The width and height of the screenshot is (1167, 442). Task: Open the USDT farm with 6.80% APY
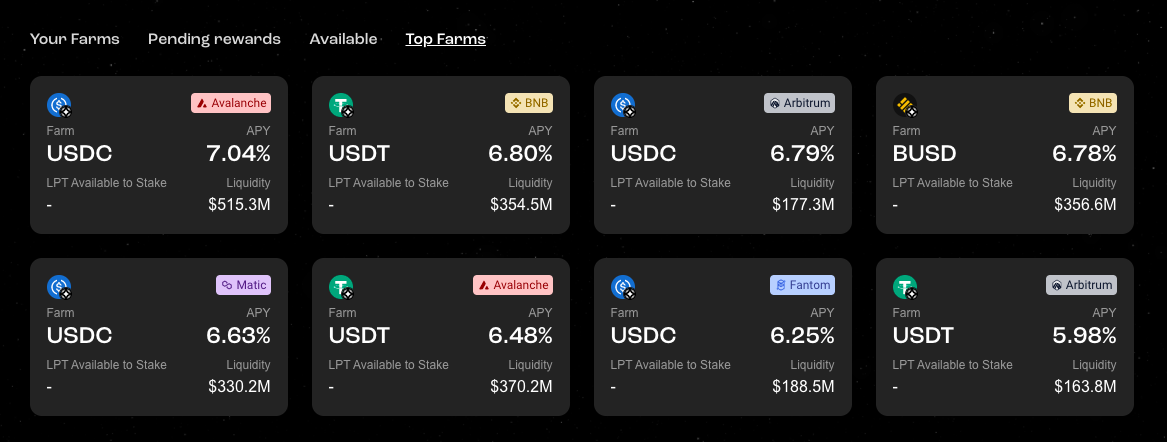tap(441, 155)
